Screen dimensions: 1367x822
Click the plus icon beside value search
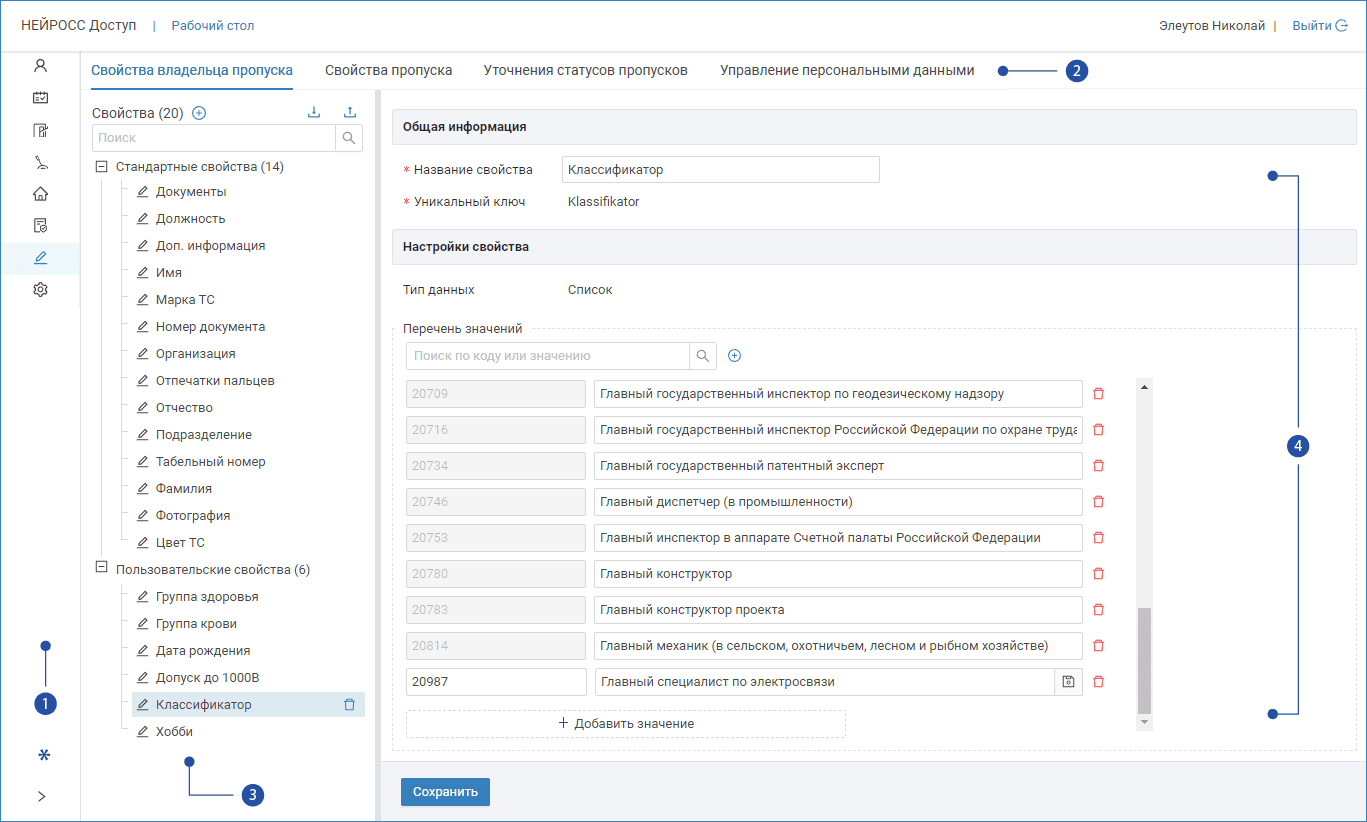pos(734,356)
